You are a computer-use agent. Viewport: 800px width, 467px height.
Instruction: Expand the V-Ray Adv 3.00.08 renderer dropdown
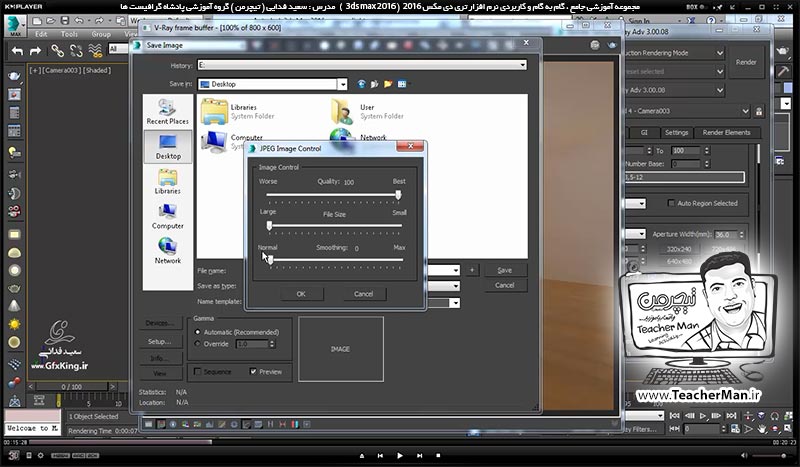[x=719, y=90]
